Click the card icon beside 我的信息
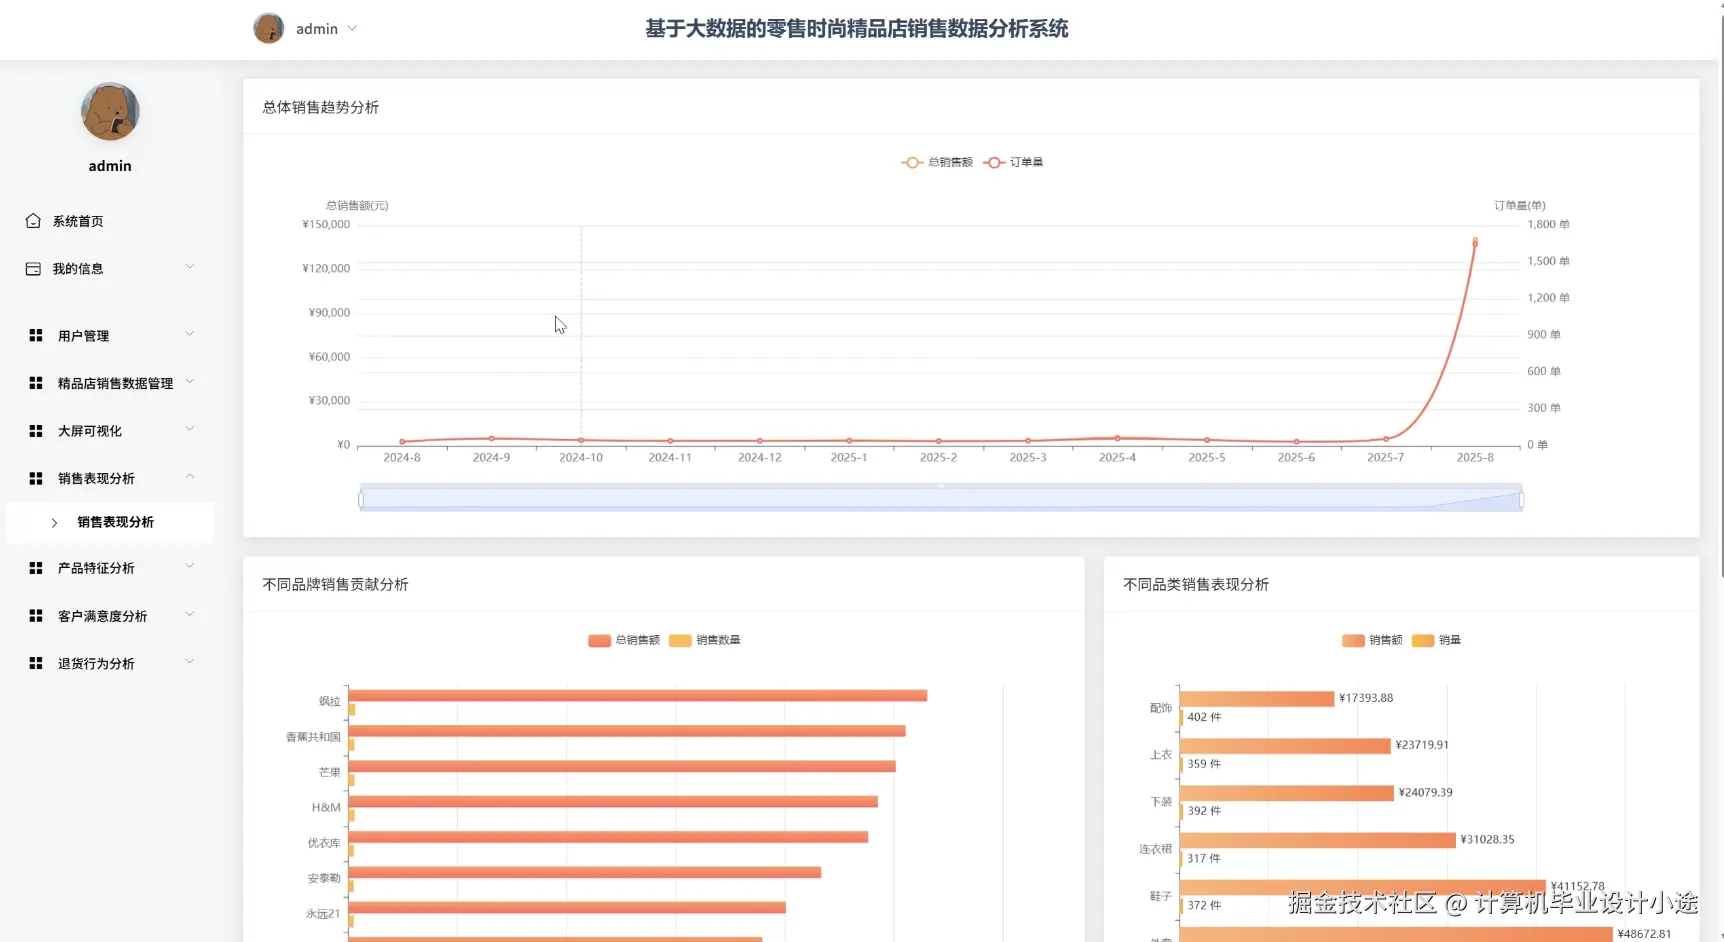 tap(33, 269)
